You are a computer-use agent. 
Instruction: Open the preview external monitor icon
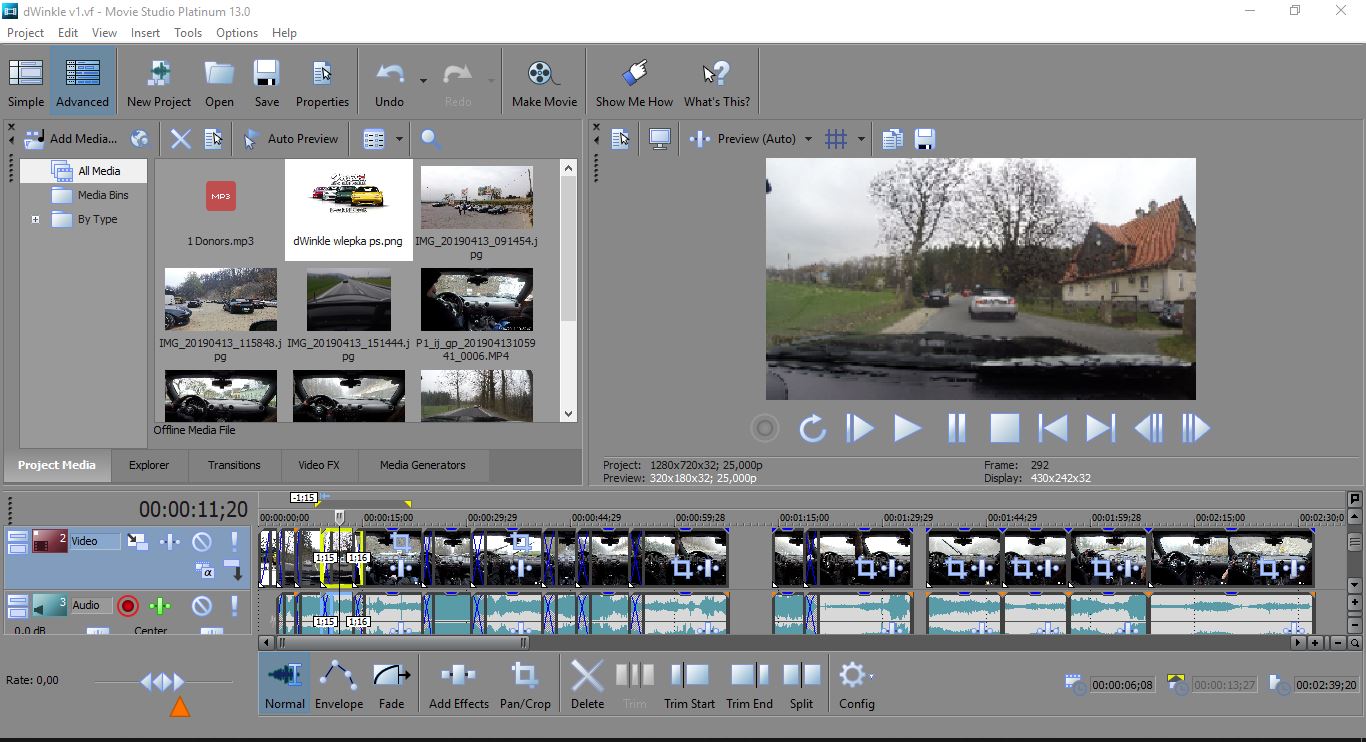point(659,139)
